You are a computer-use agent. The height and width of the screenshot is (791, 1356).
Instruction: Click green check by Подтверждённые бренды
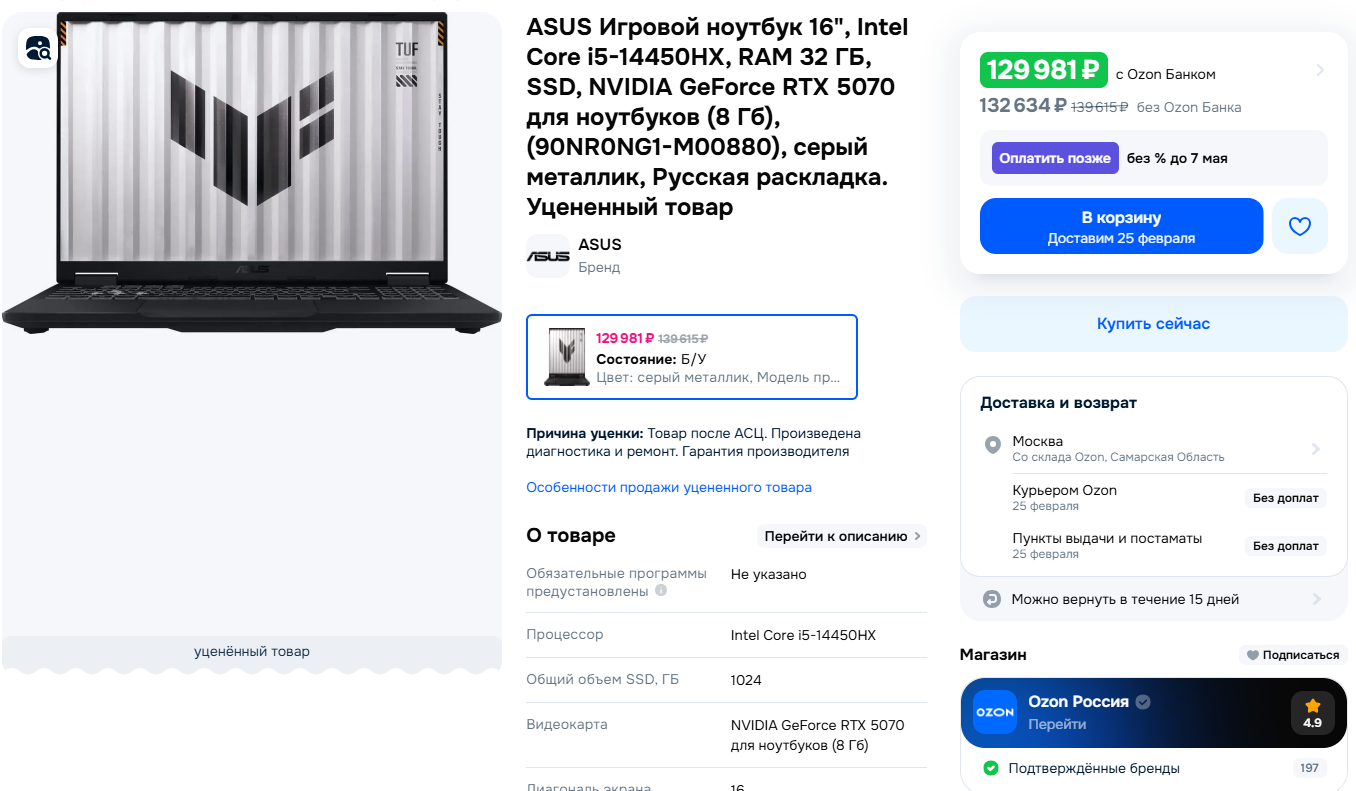[991, 768]
